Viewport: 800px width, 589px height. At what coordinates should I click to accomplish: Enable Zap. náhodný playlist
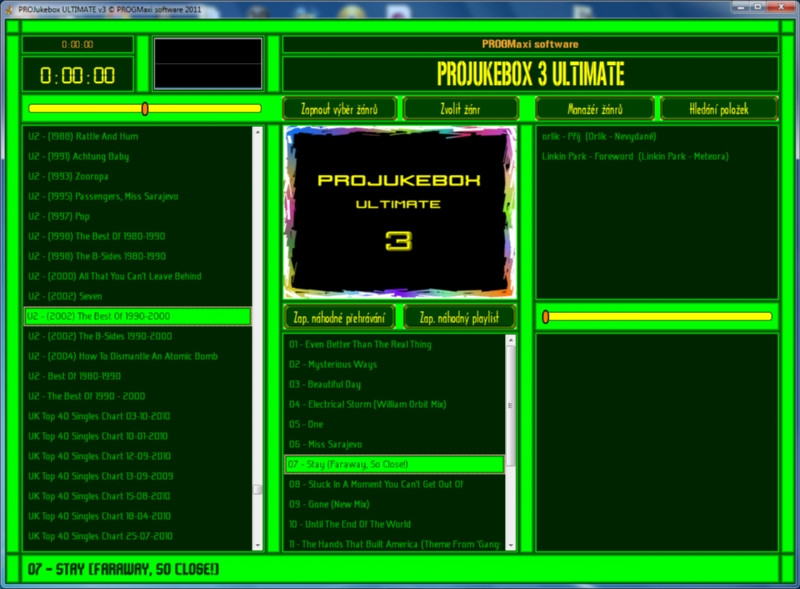point(459,317)
